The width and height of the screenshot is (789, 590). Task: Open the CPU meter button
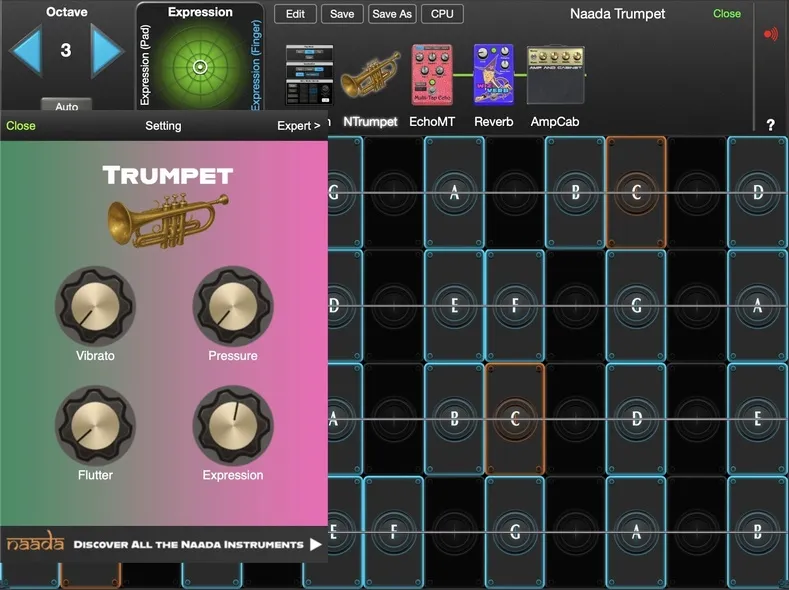[x=442, y=14]
